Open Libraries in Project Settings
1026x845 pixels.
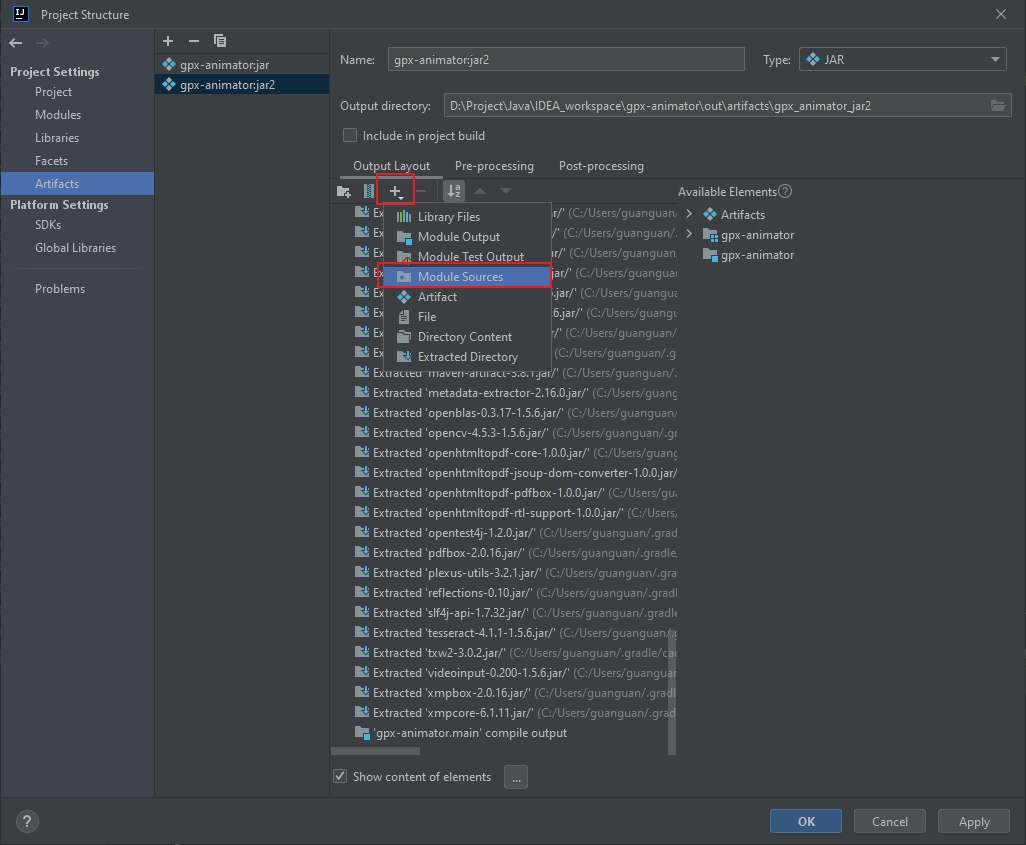coord(57,137)
